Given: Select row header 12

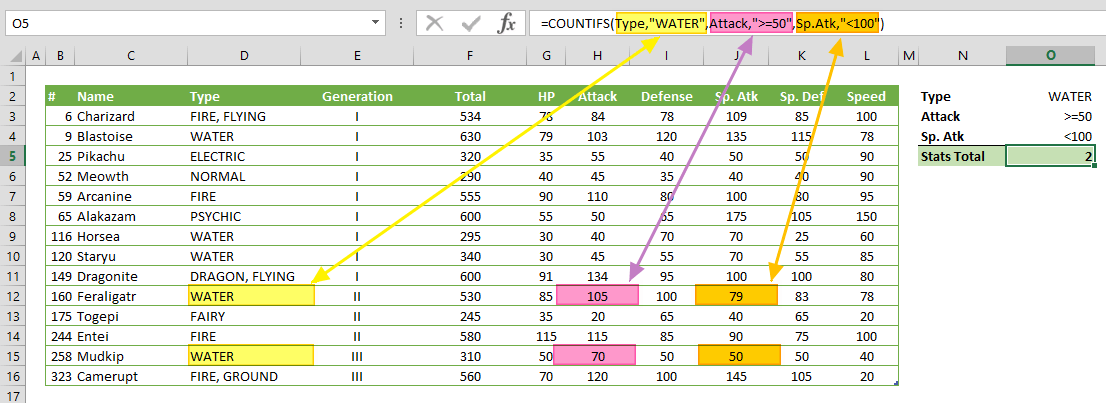Looking at the screenshot, I should 13,296.
